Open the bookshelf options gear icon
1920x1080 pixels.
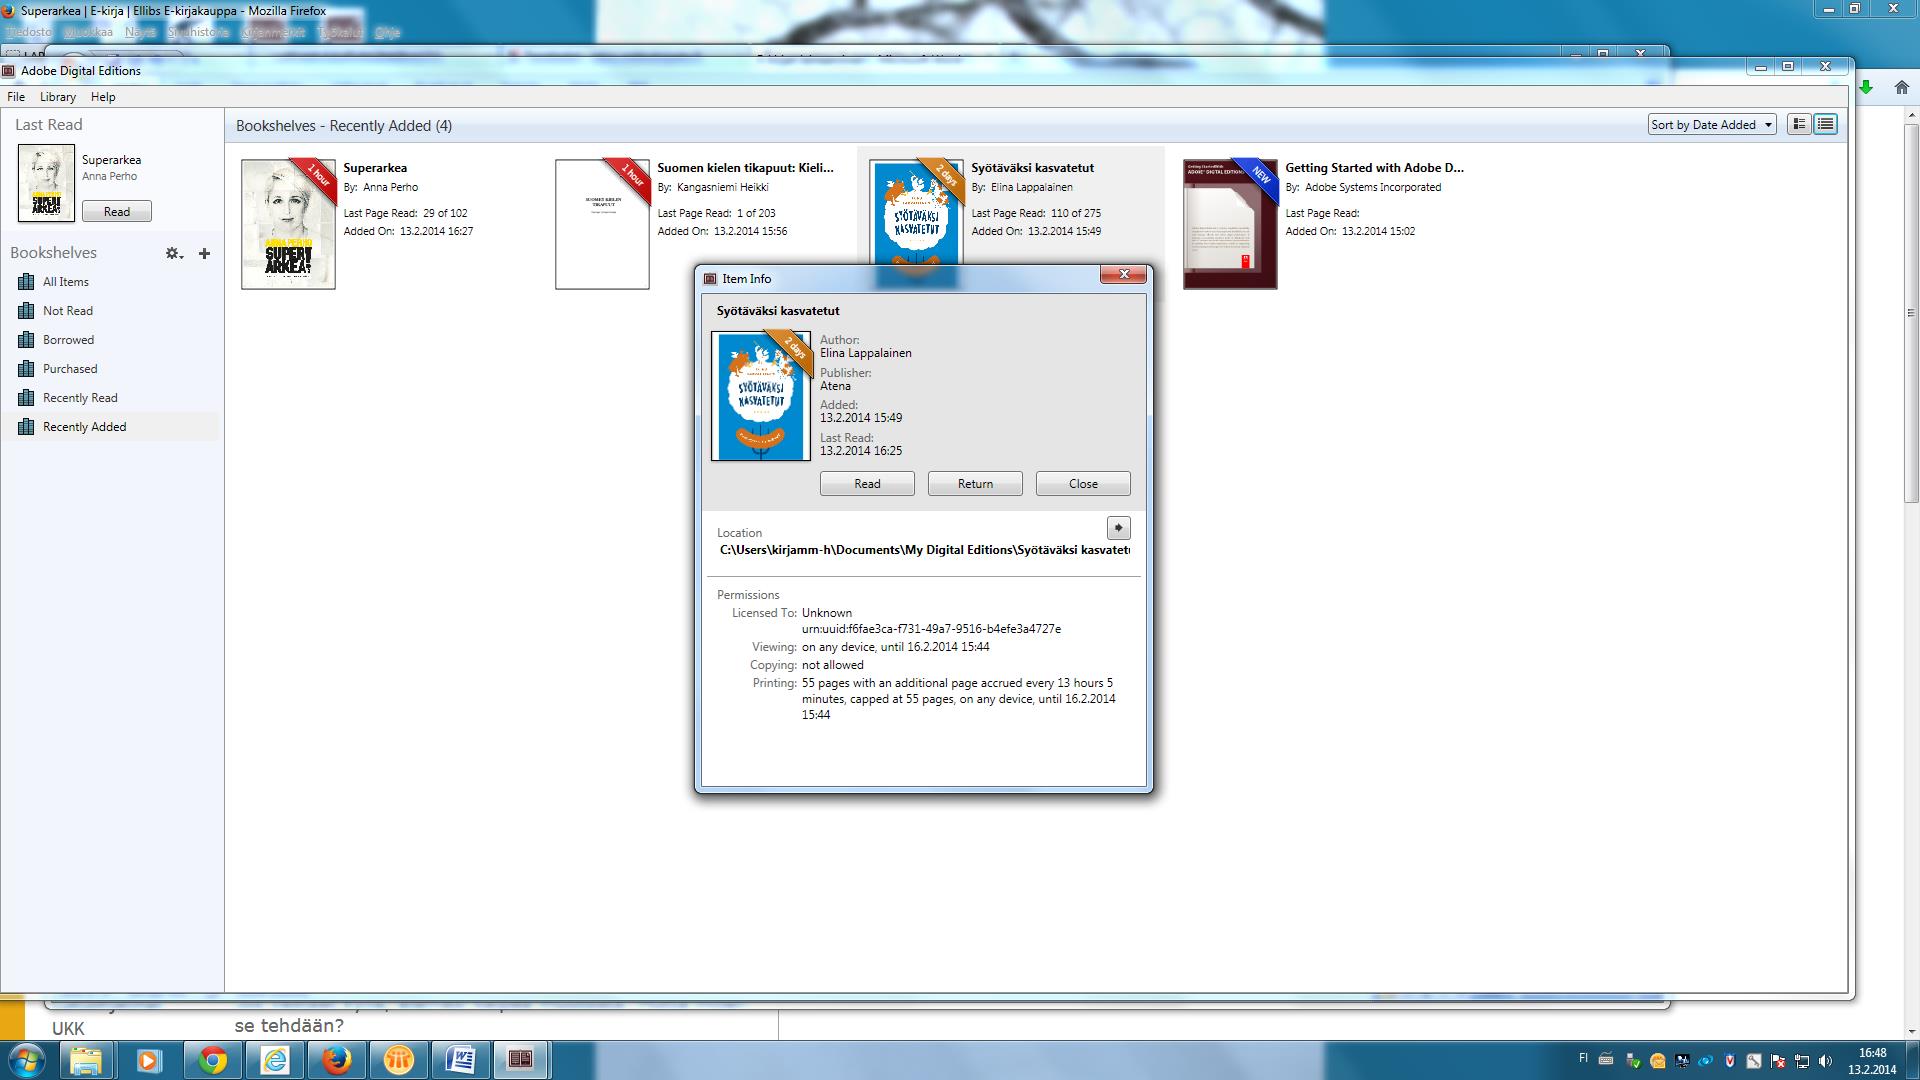(x=174, y=254)
